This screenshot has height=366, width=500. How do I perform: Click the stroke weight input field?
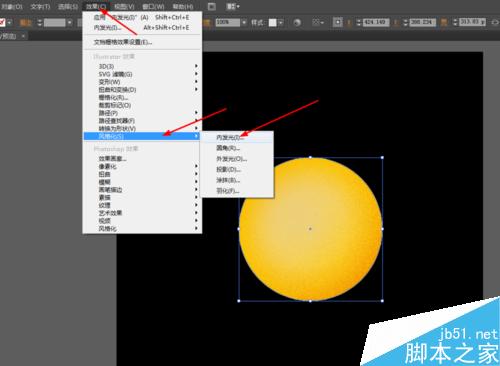(55, 23)
